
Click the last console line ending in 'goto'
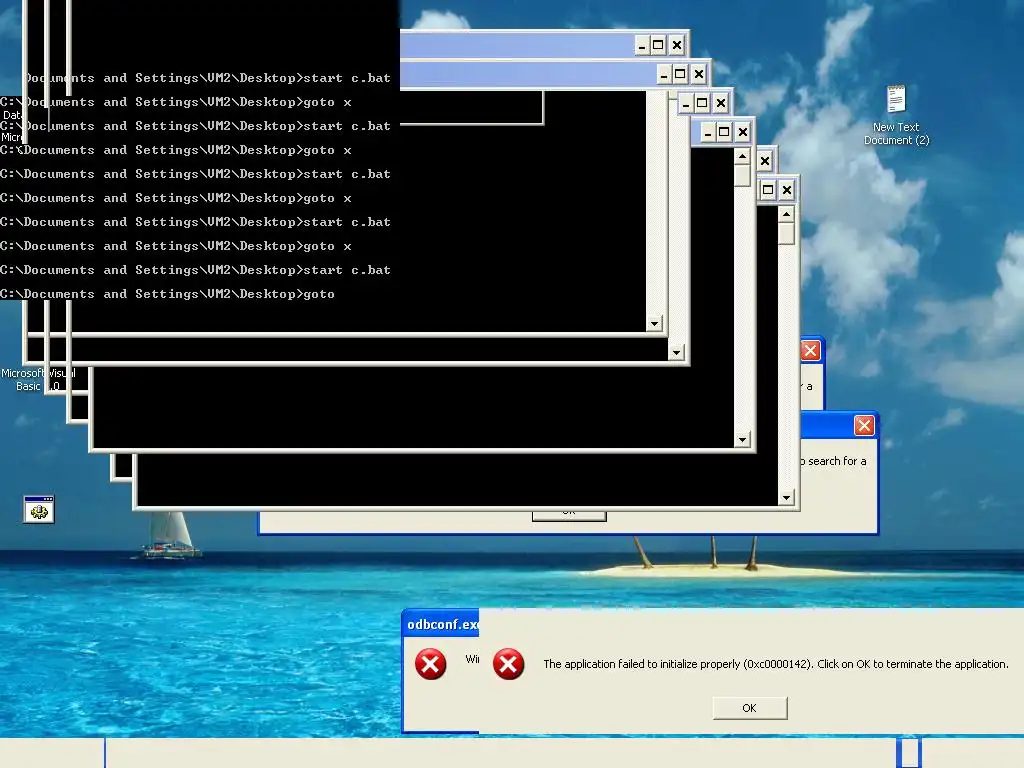click(167, 294)
